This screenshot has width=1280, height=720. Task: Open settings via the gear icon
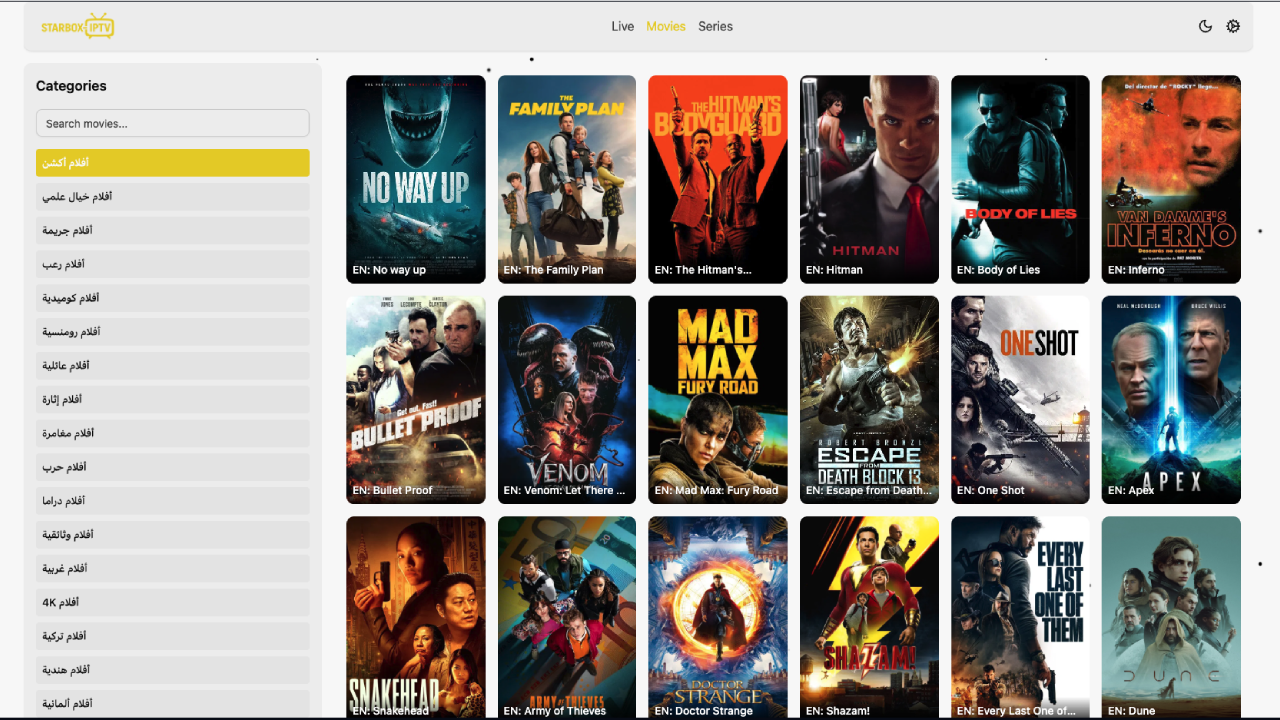[1233, 26]
